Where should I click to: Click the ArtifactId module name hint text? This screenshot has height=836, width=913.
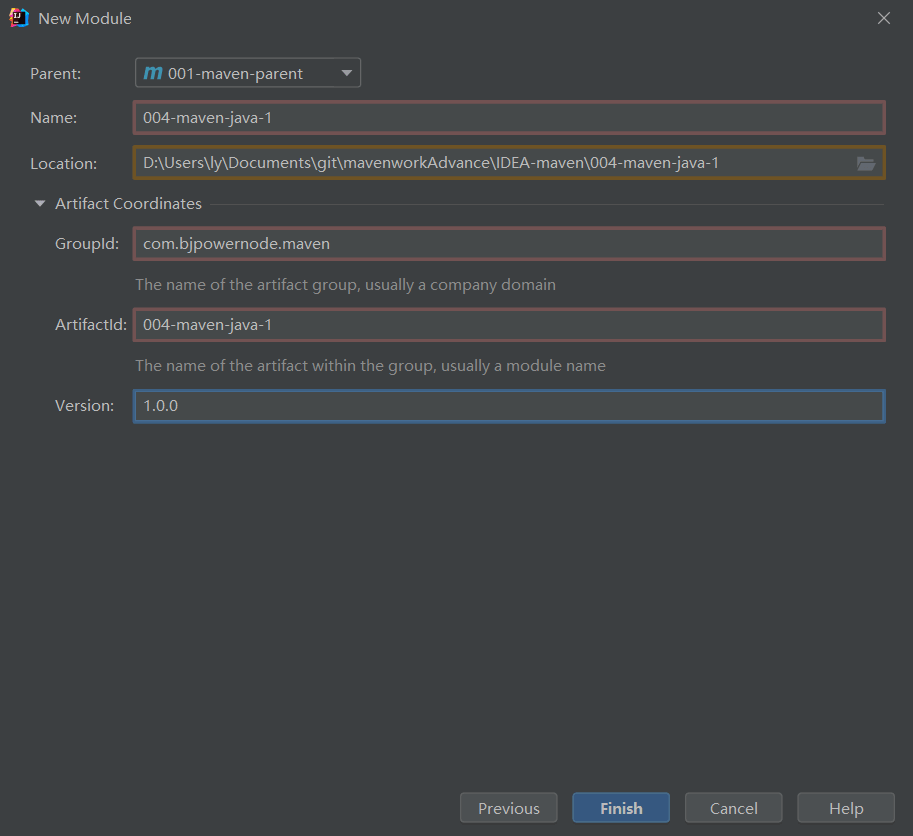click(370, 366)
